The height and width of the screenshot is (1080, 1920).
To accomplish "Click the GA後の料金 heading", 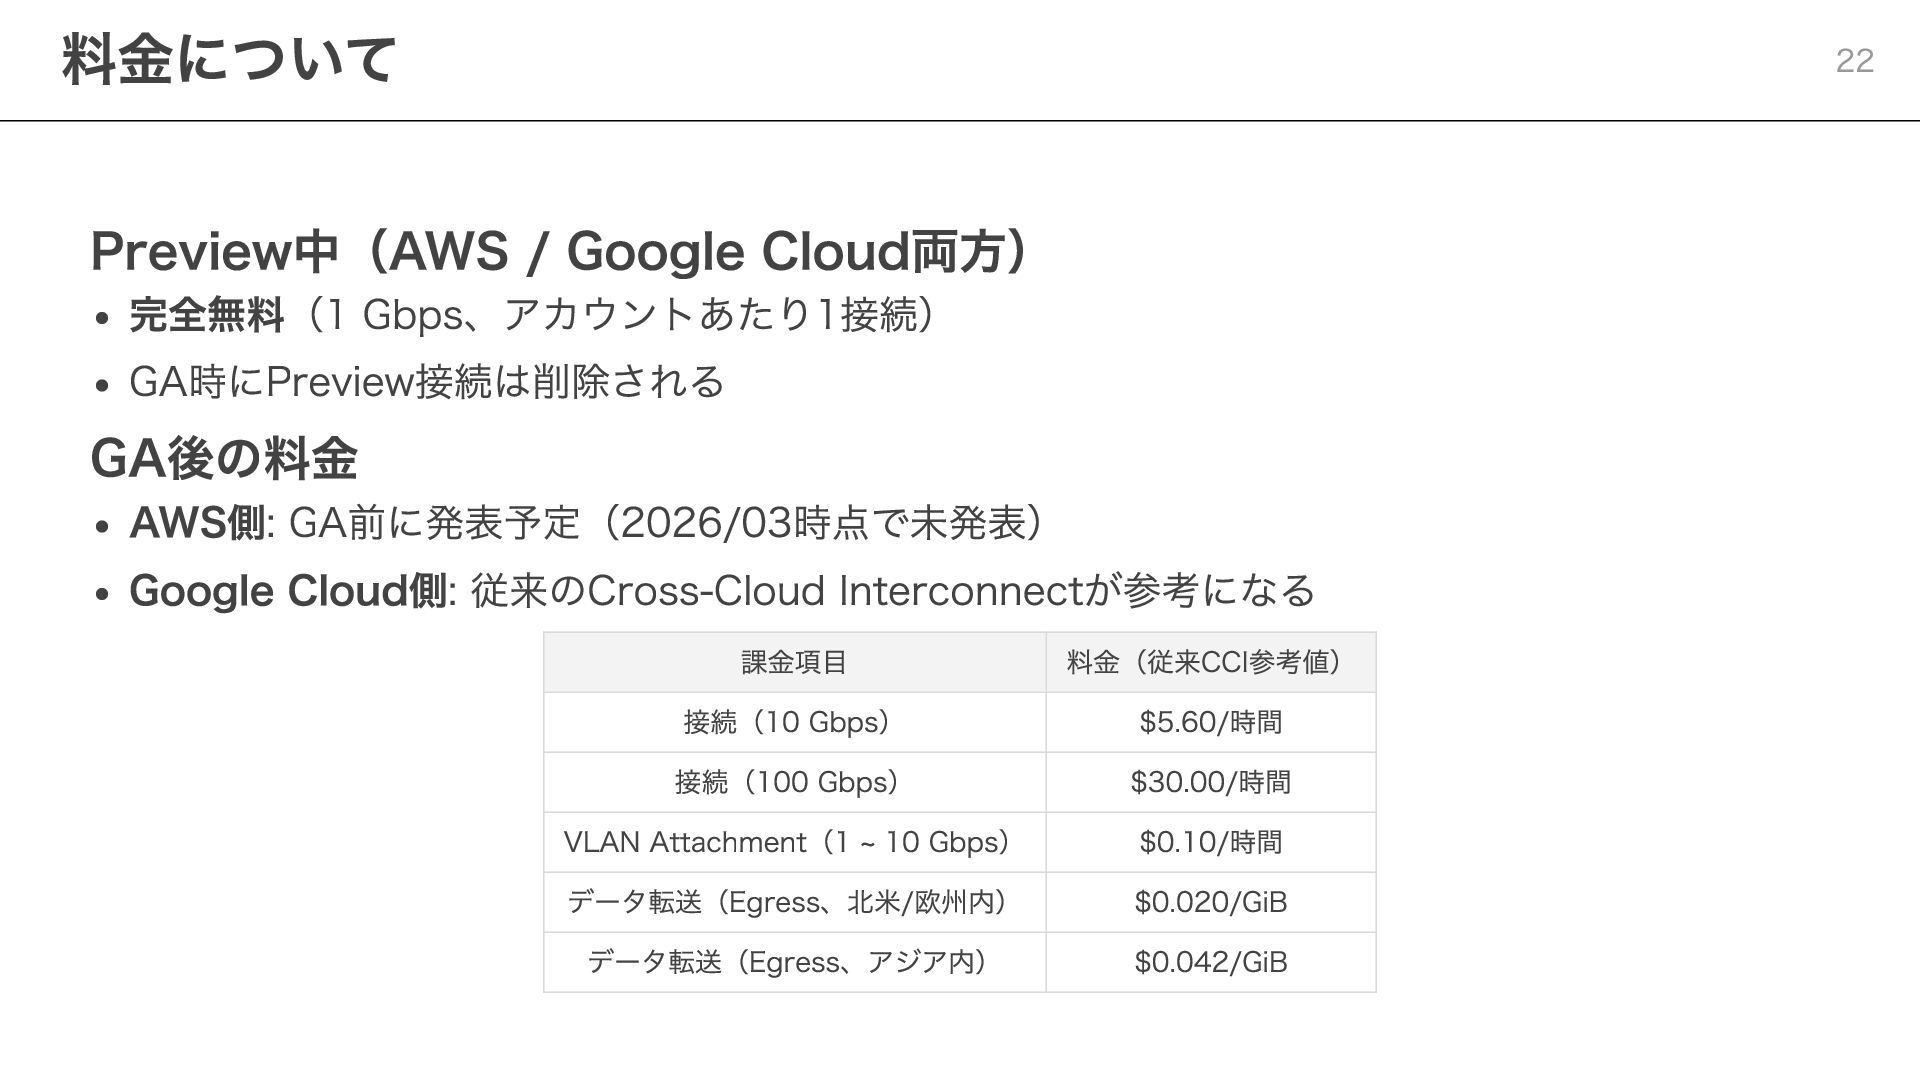I will pyautogui.click(x=224, y=459).
